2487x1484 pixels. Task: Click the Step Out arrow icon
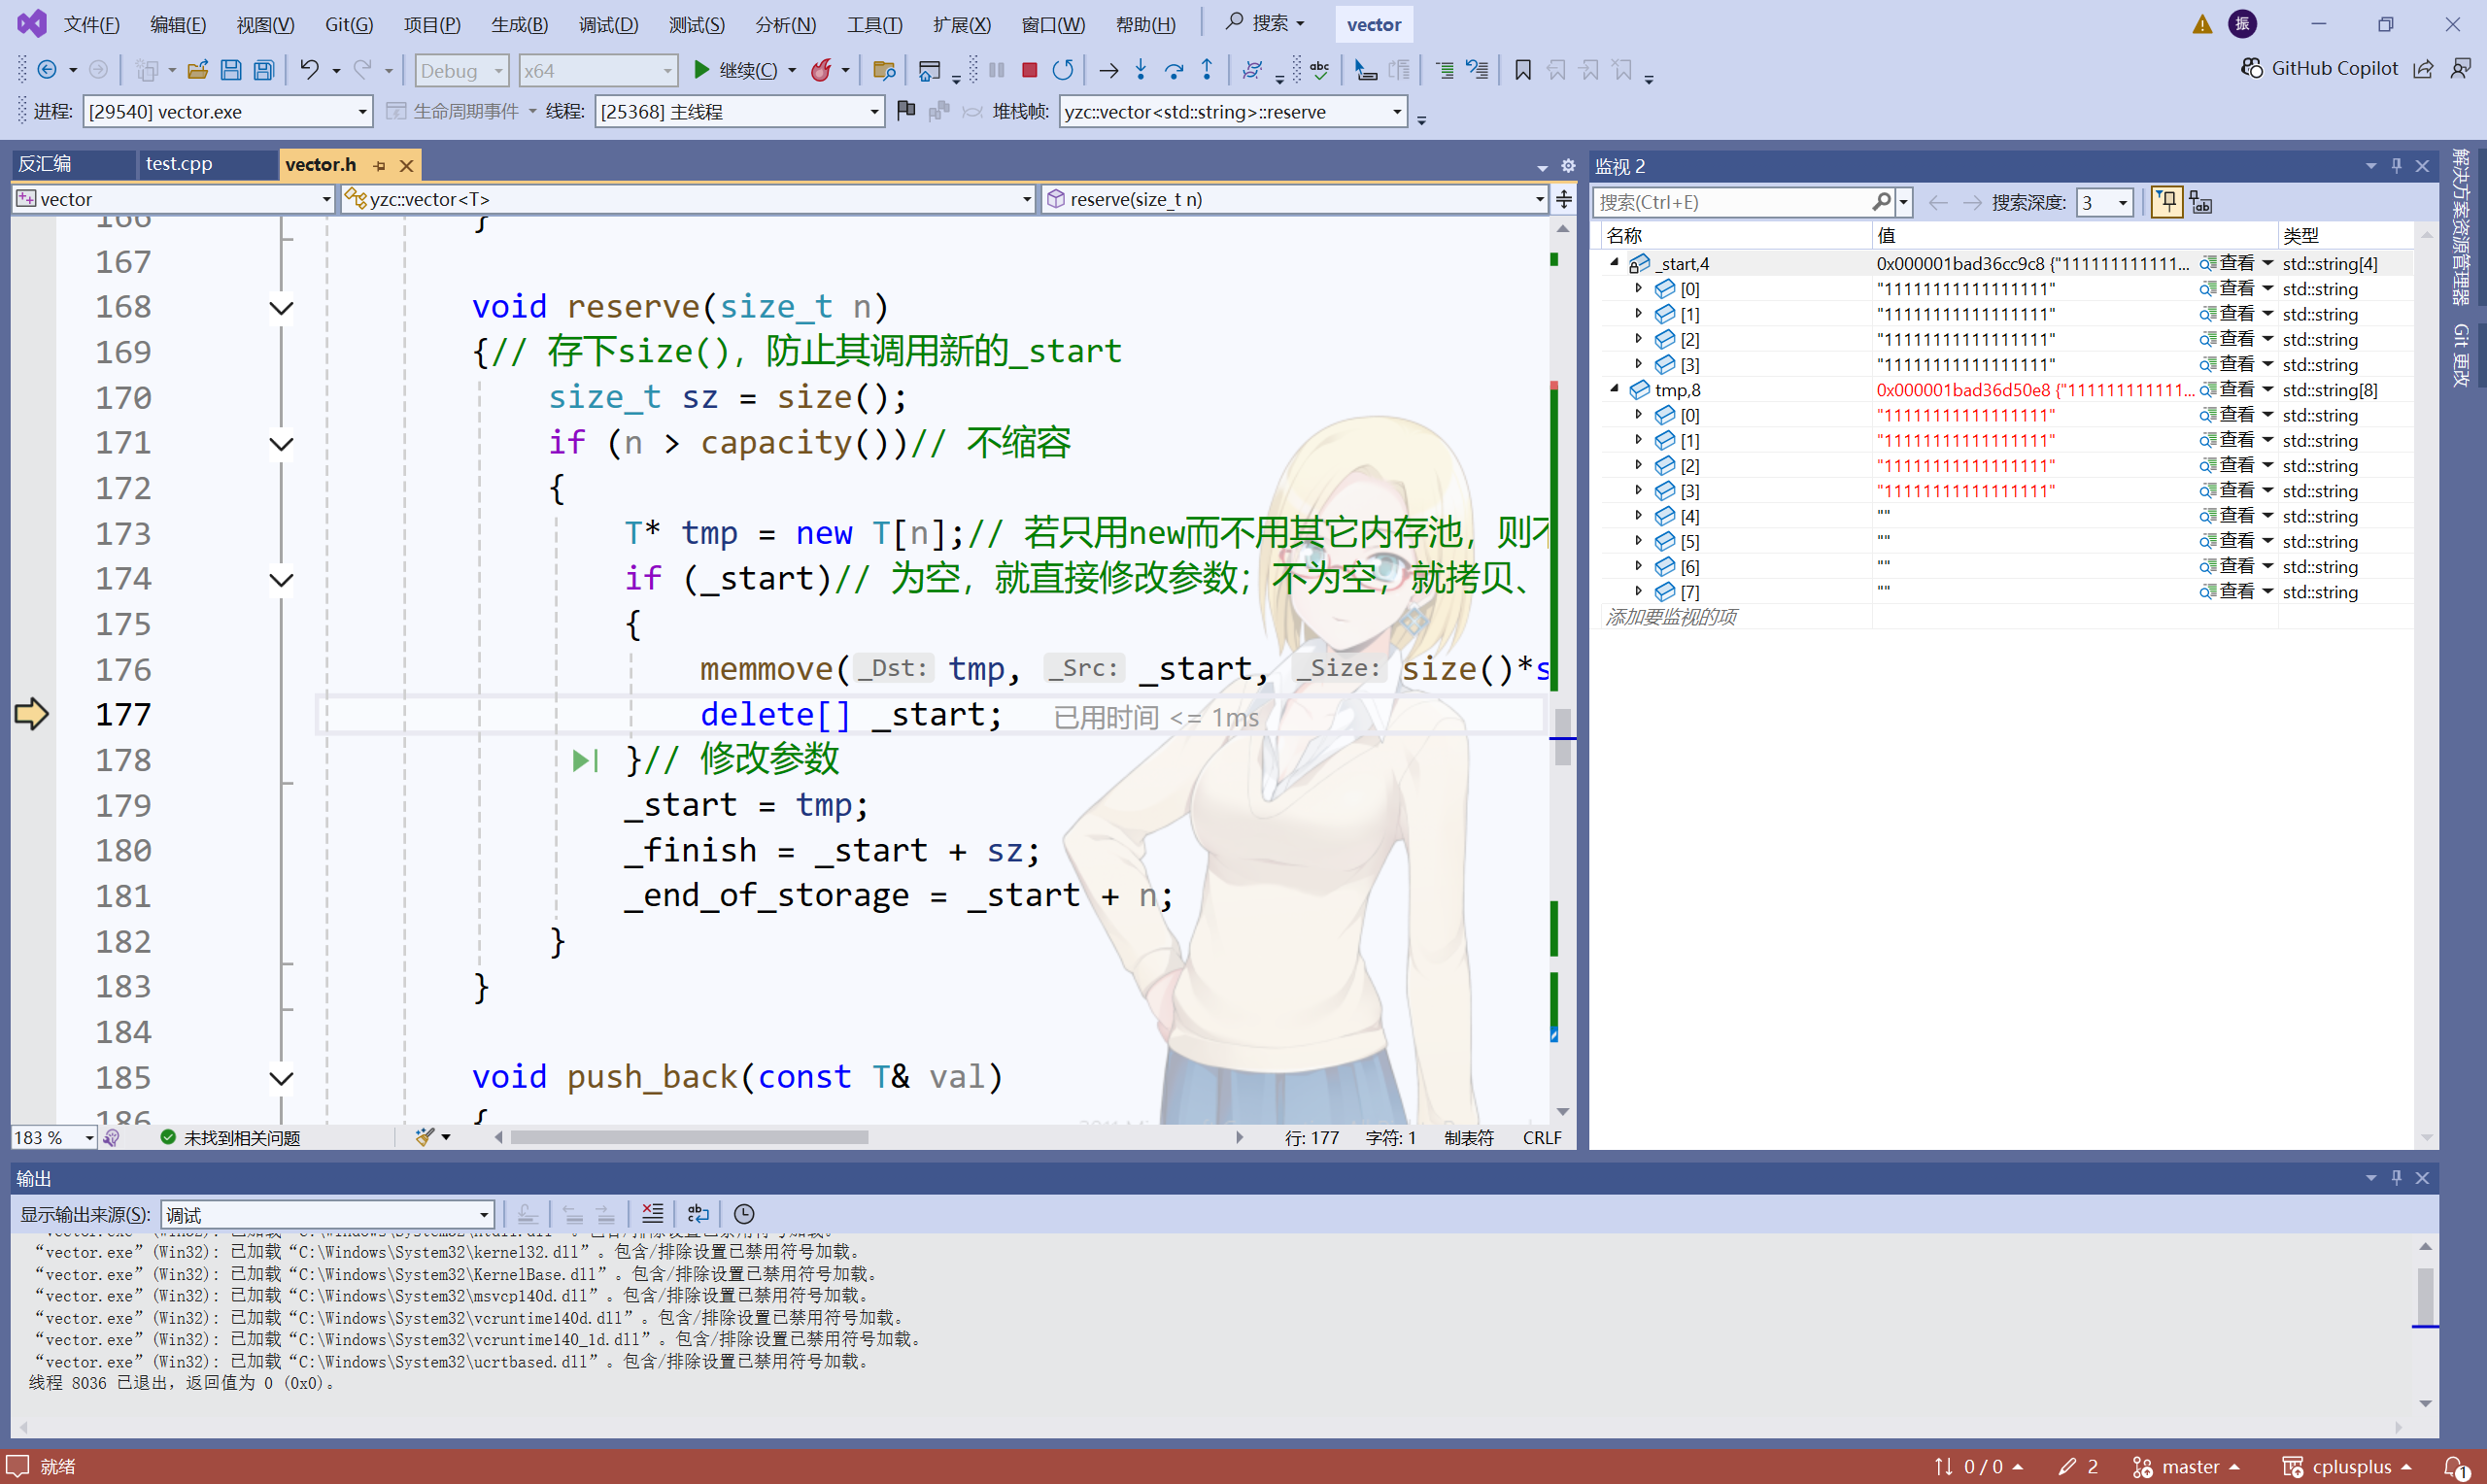[x=1207, y=70]
